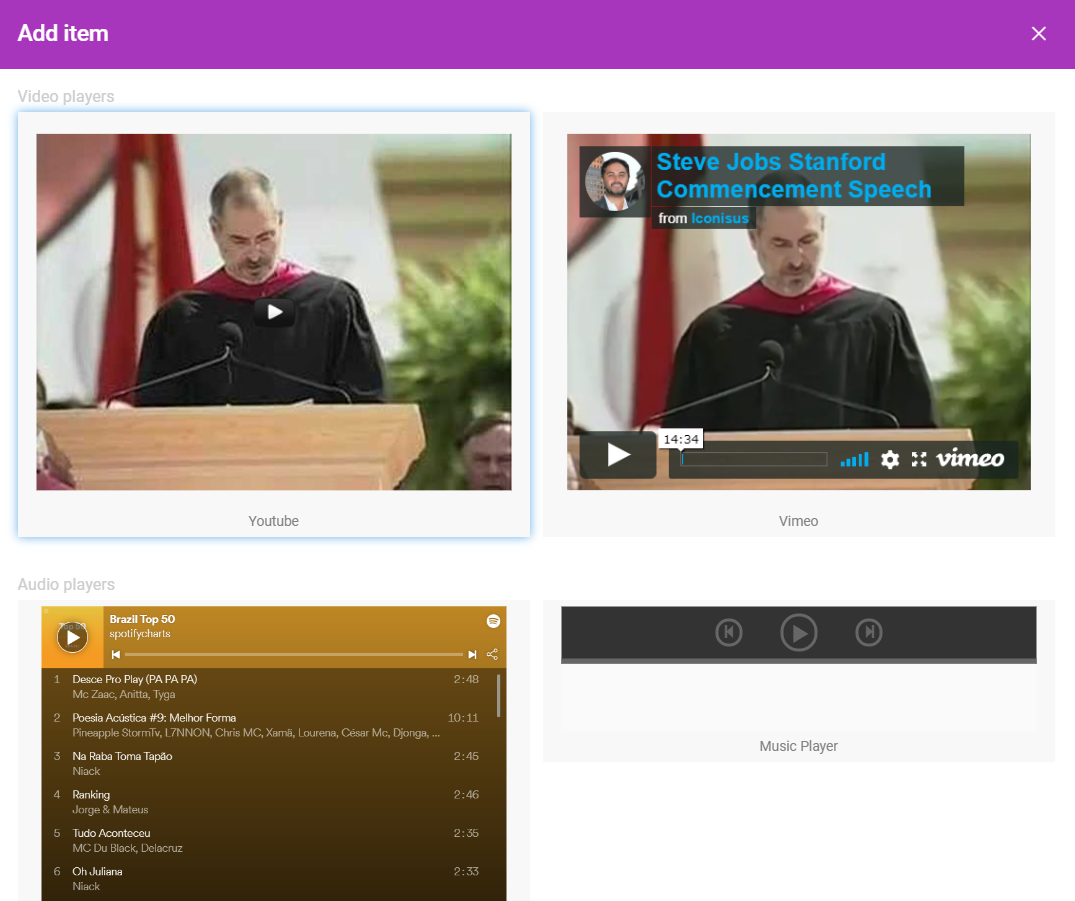Click Music Player next track button
Viewport: 1075px width, 901px height.
click(x=869, y=632)
